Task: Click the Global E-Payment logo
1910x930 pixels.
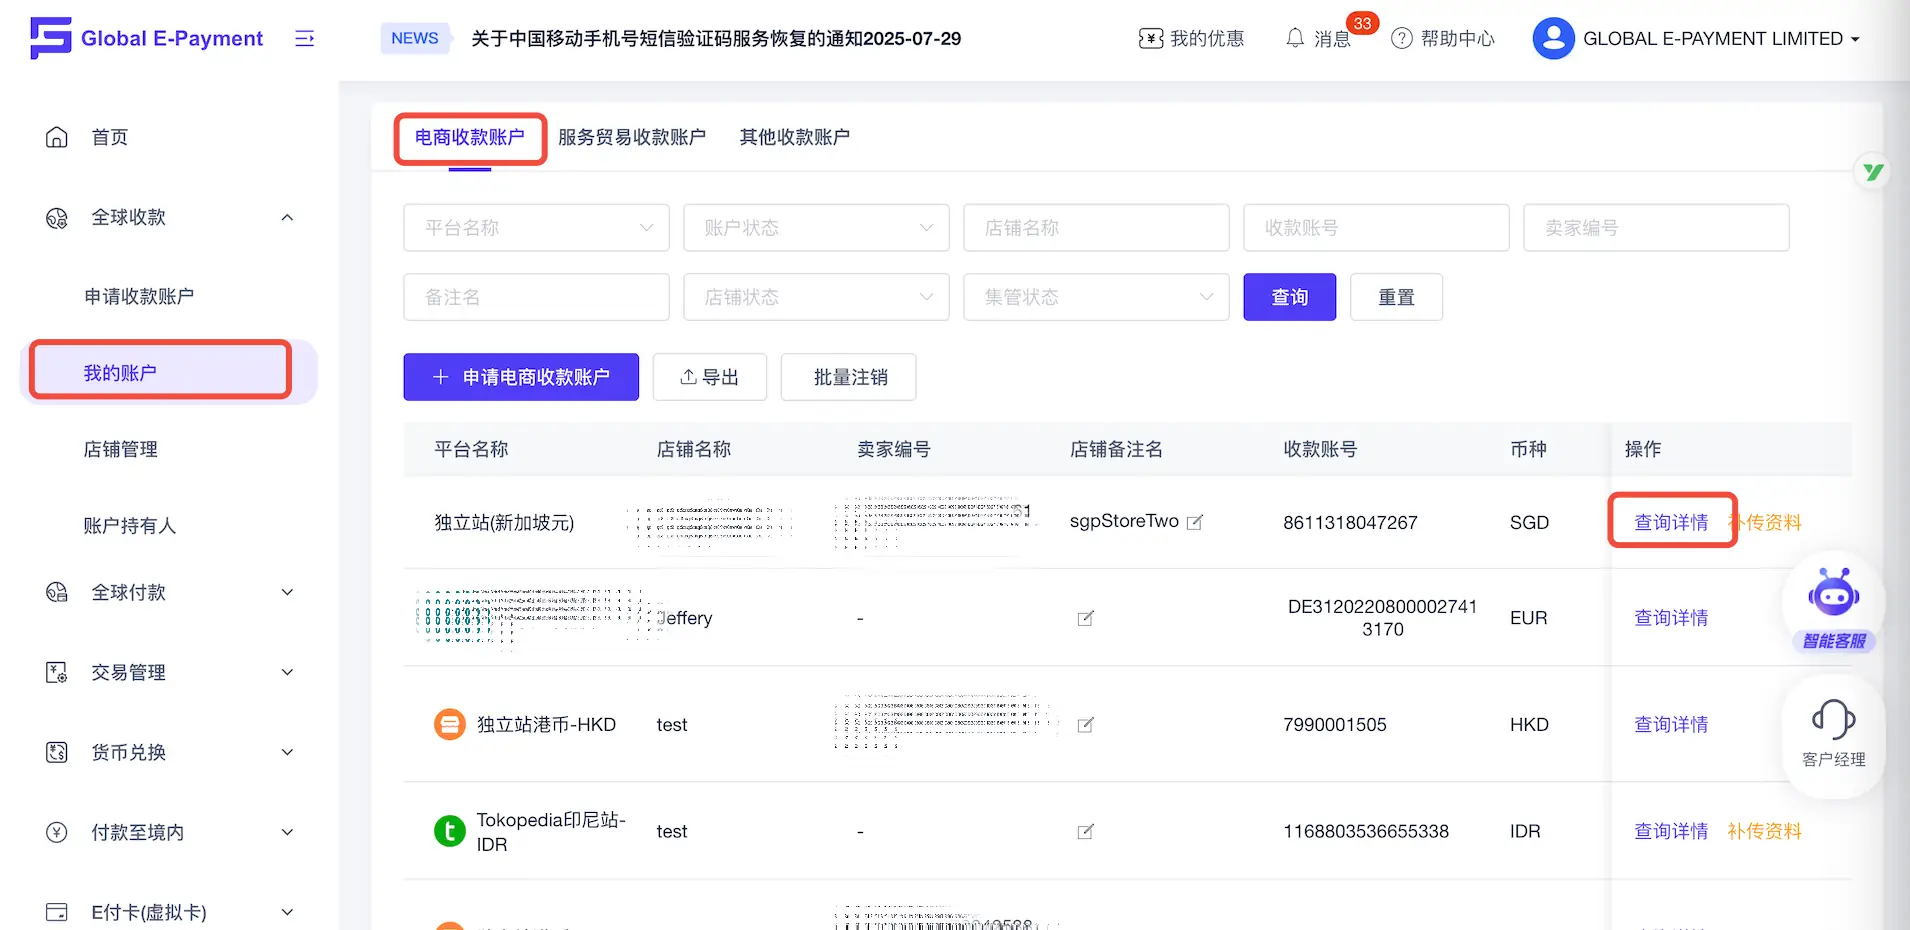Action: point(146,38)
